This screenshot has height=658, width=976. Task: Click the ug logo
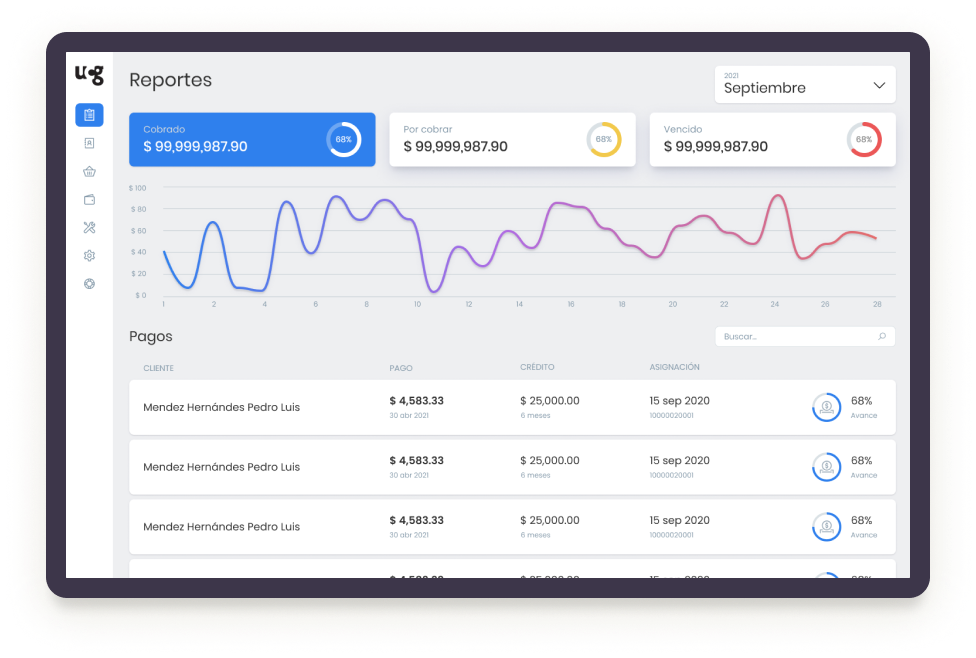coord(89,75)
